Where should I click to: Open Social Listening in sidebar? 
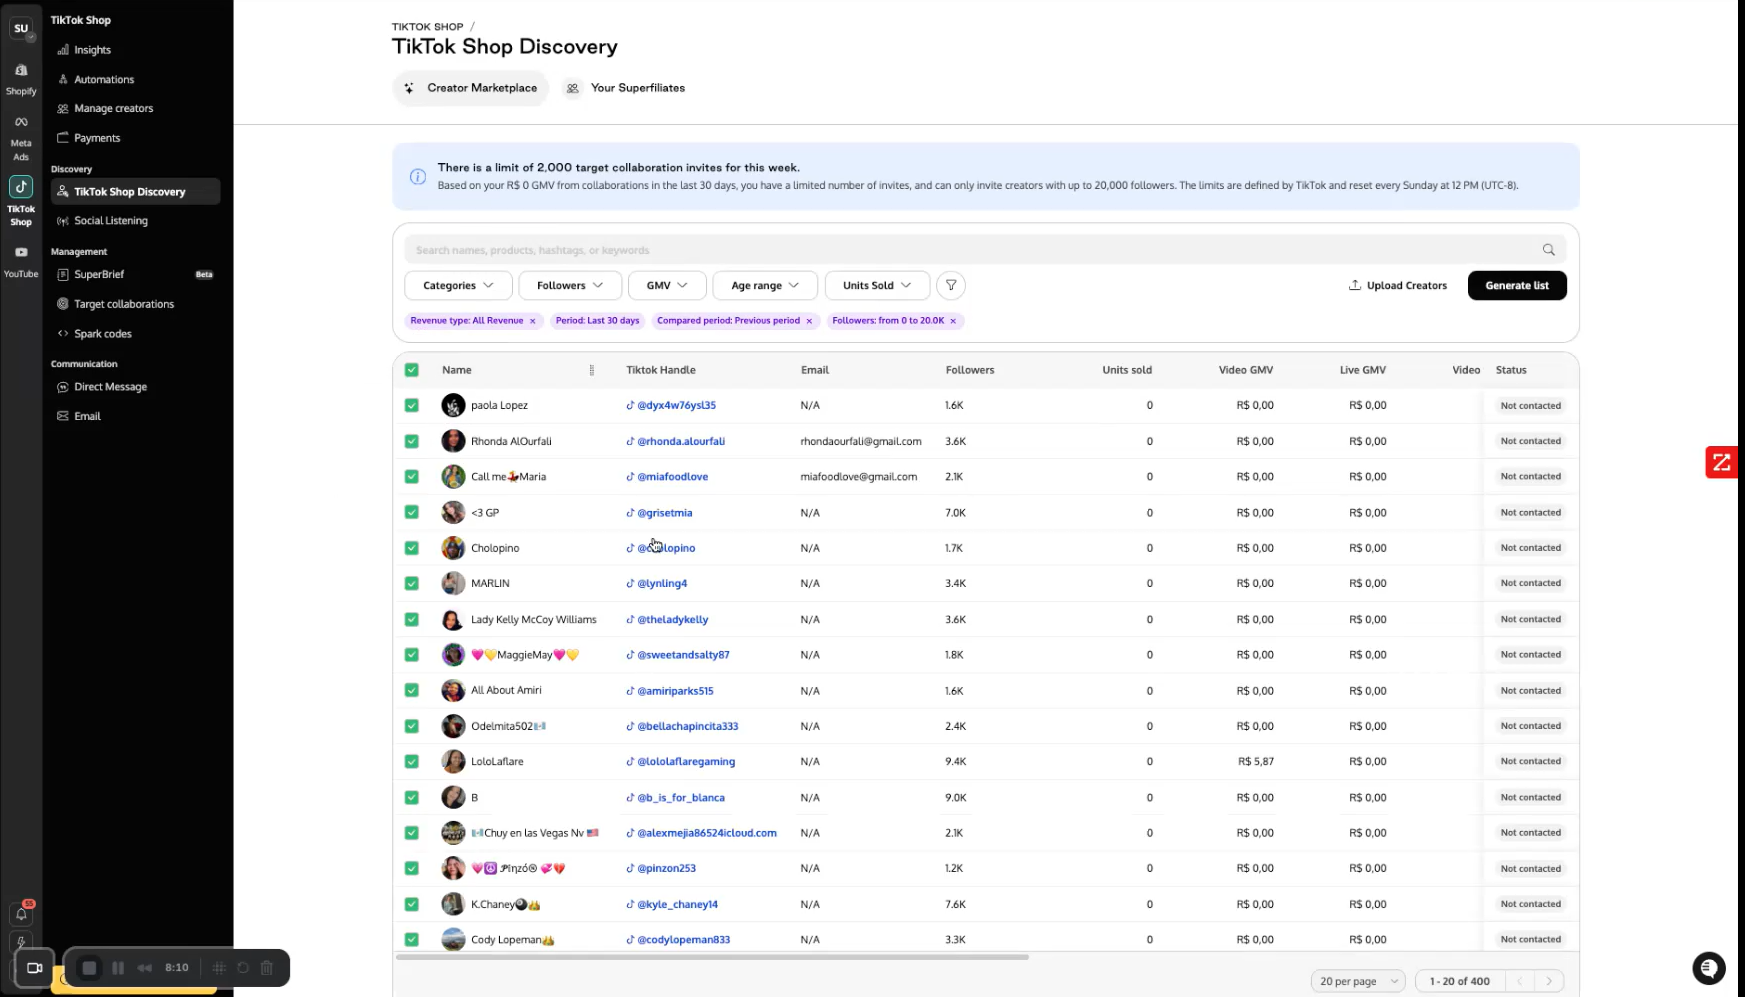tap(110, 221)
